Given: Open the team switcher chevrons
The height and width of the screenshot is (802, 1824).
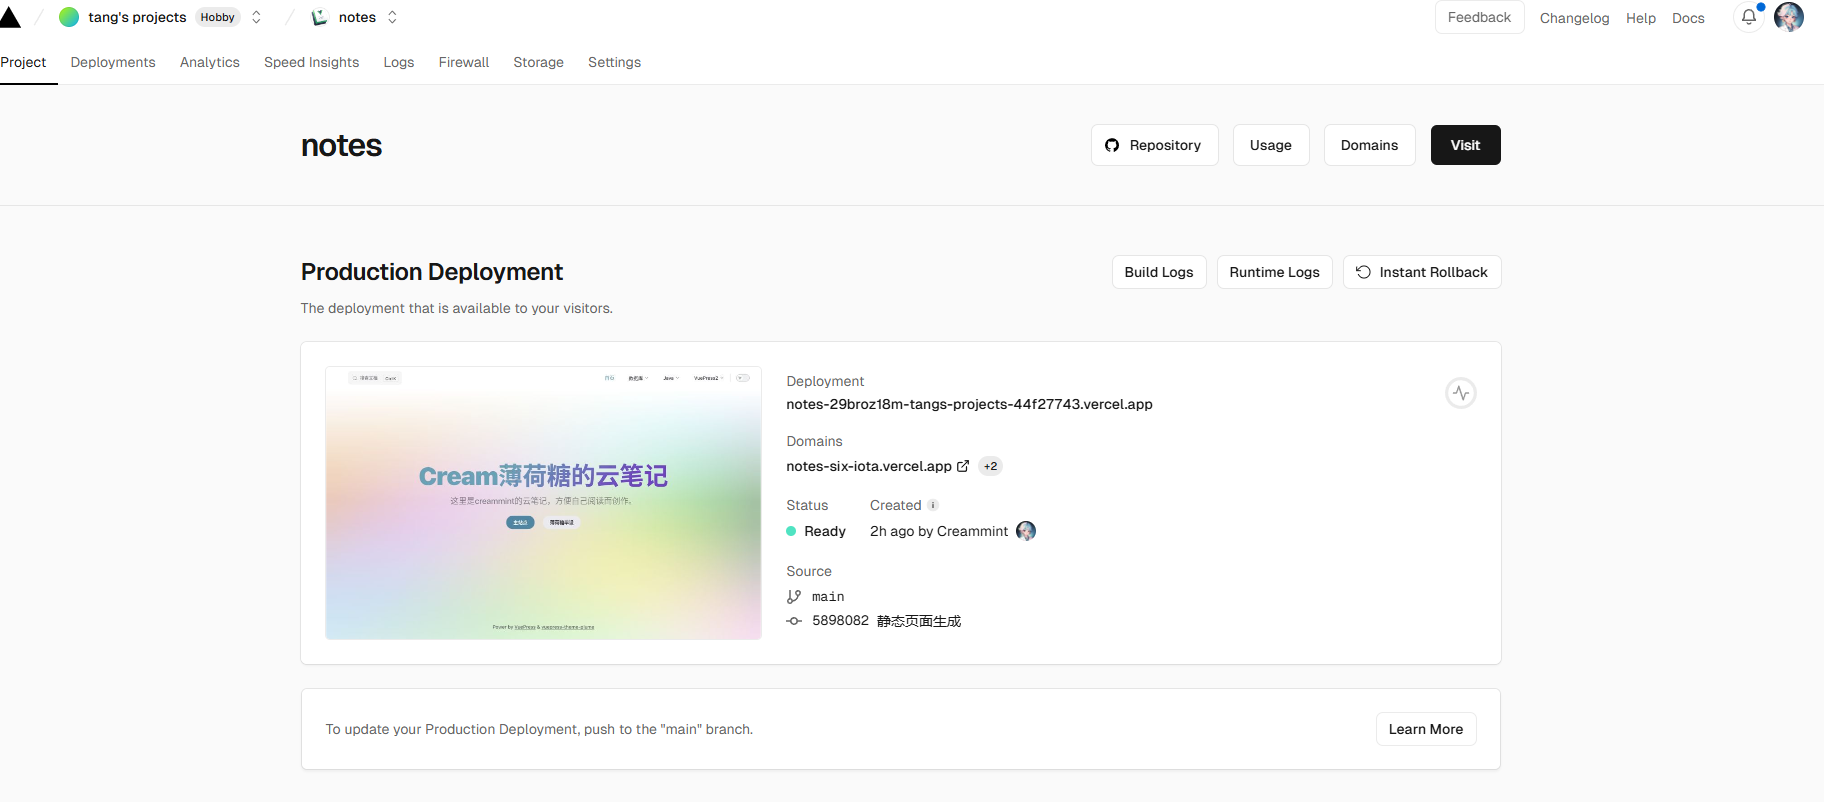Looking at the screenshot, I should pos(256,17).
